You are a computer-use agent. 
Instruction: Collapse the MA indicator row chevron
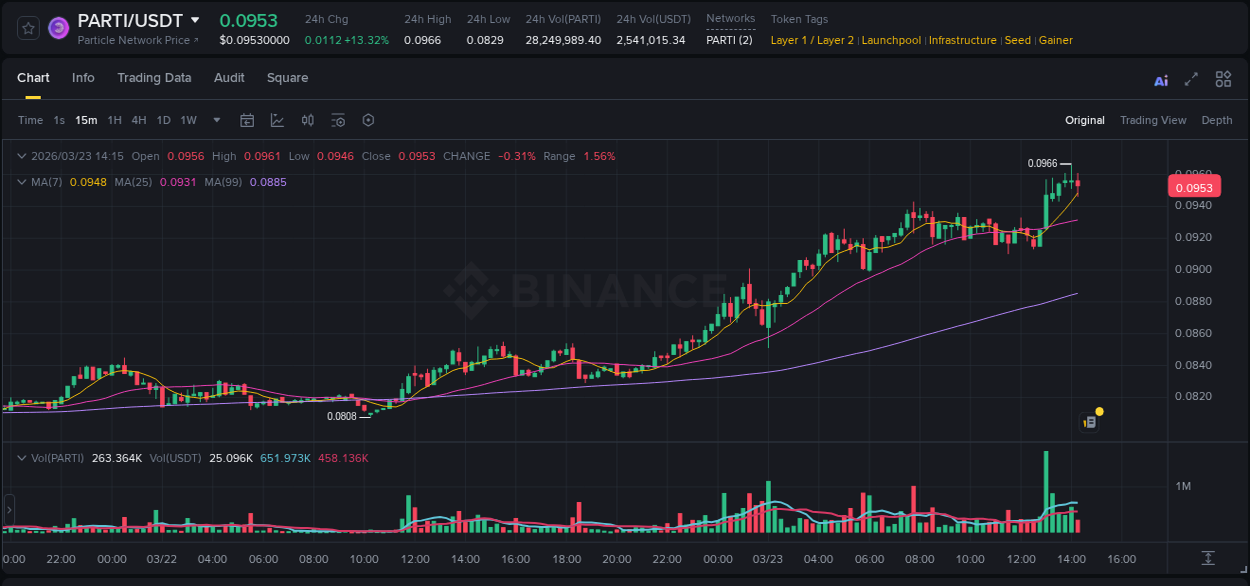click(22, 182)
